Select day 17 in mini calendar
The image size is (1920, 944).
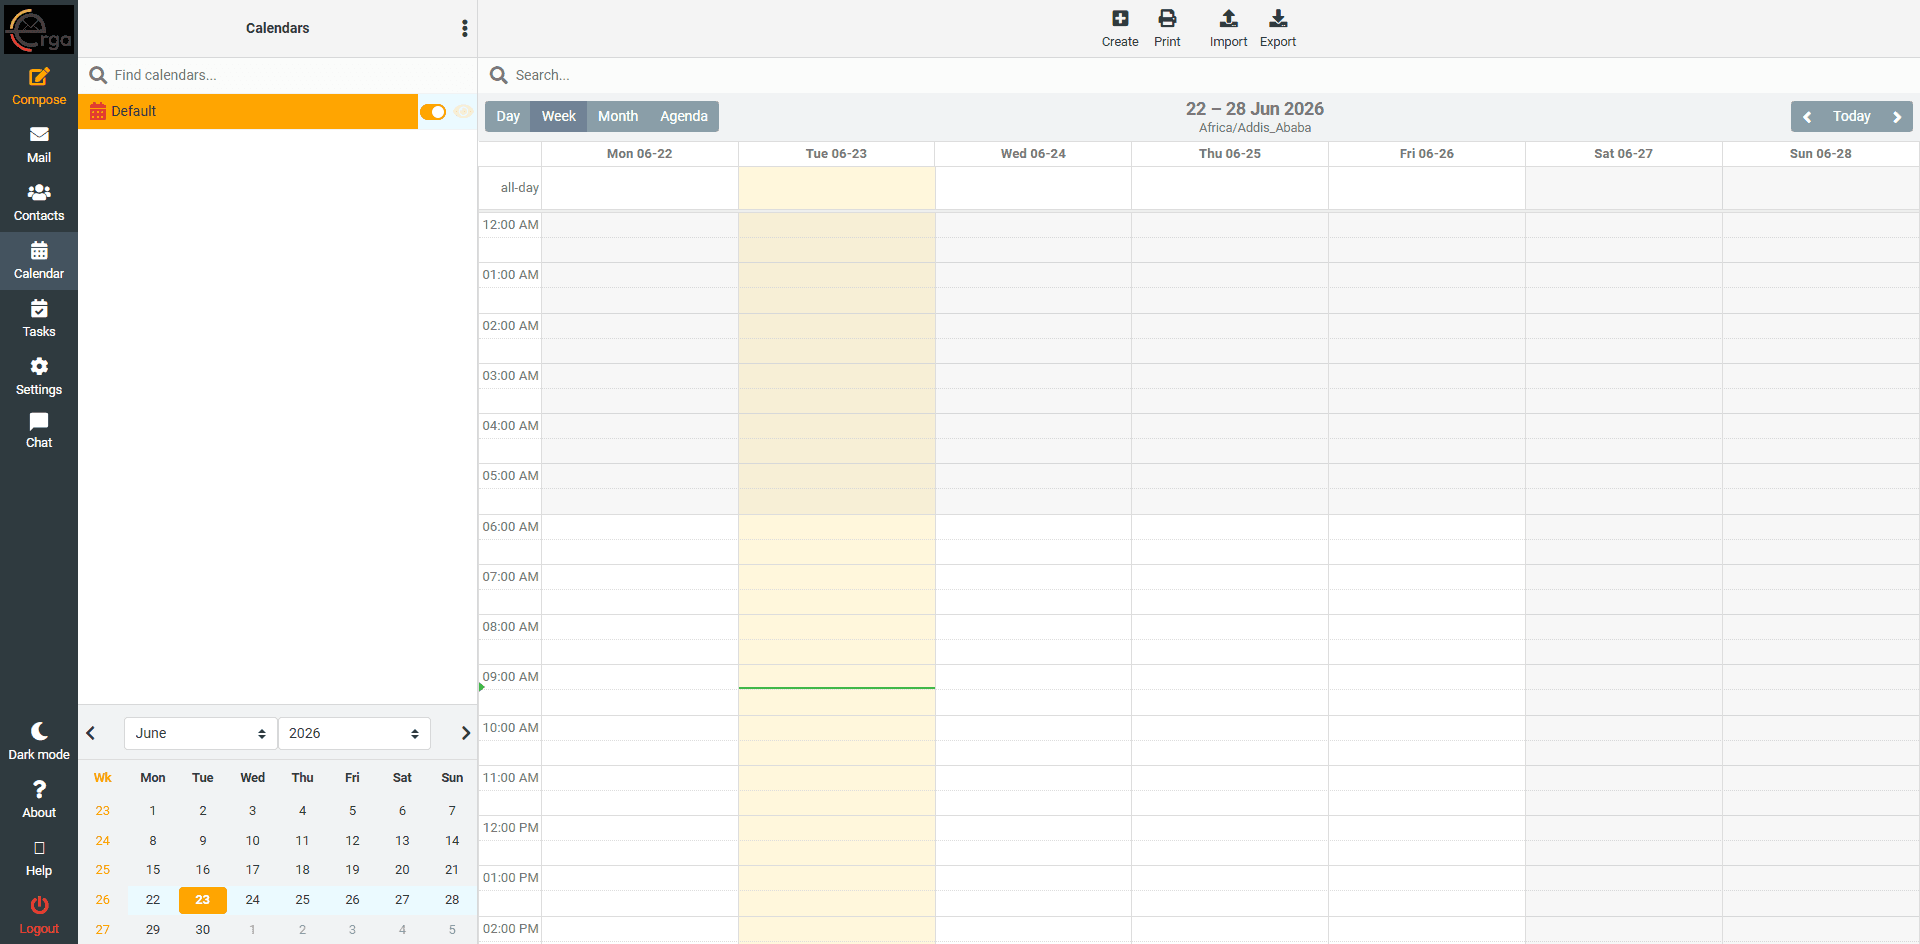point(253,870)
